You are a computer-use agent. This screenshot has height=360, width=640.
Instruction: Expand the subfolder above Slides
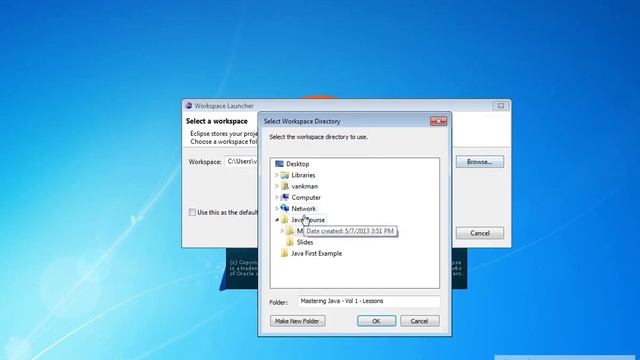pos(282,231)
